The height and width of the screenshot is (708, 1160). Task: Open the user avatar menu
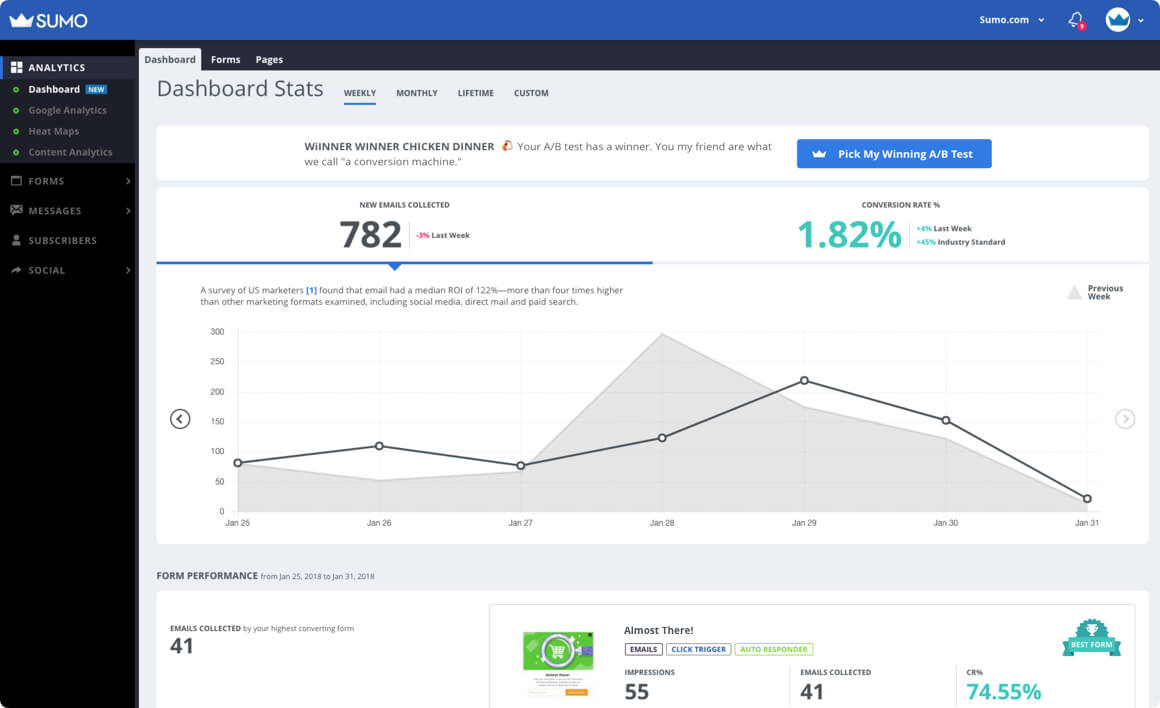click(1119, 19)
